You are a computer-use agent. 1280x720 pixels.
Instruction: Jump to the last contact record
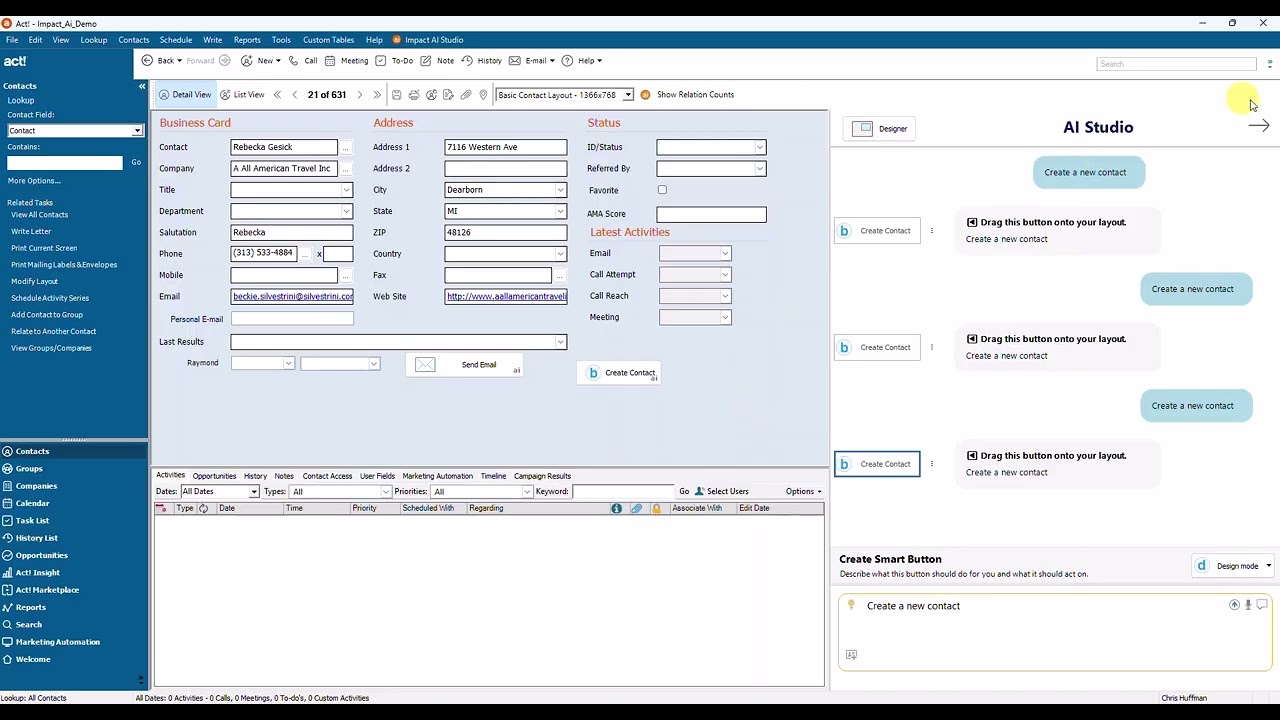coord(377,95)
